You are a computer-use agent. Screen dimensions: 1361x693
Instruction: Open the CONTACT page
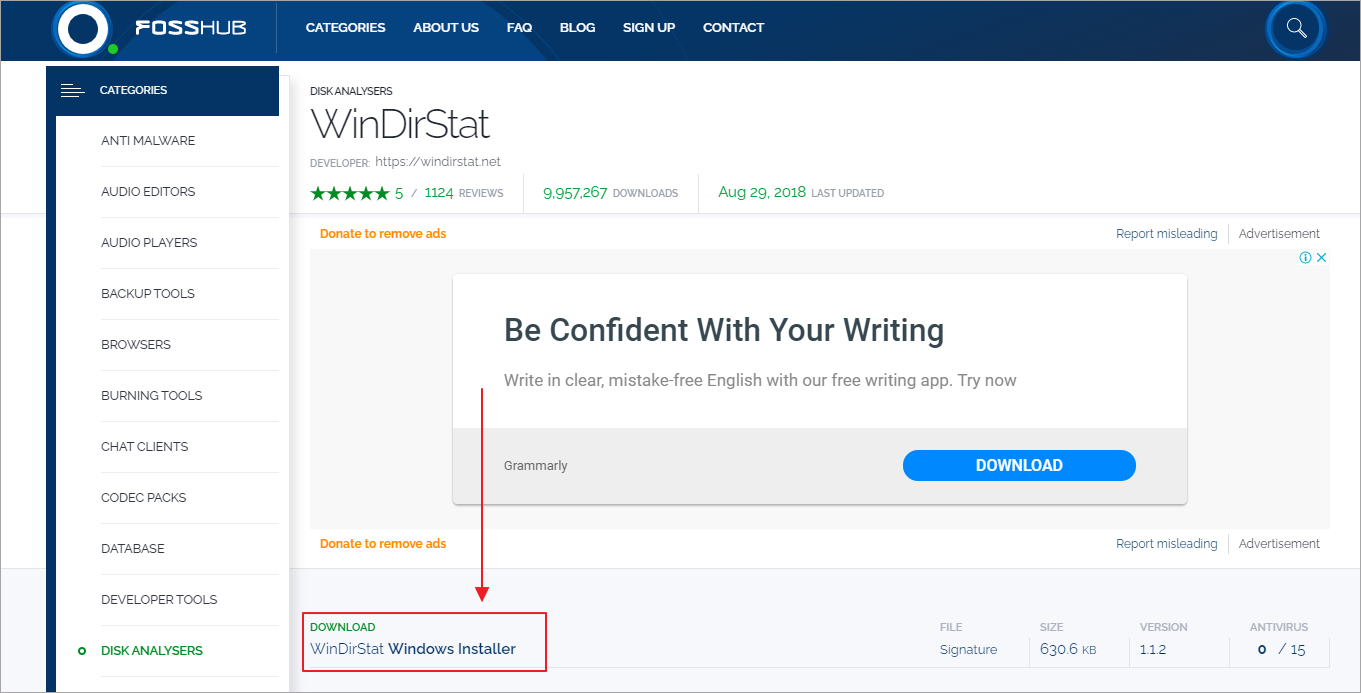click(733, 28)
